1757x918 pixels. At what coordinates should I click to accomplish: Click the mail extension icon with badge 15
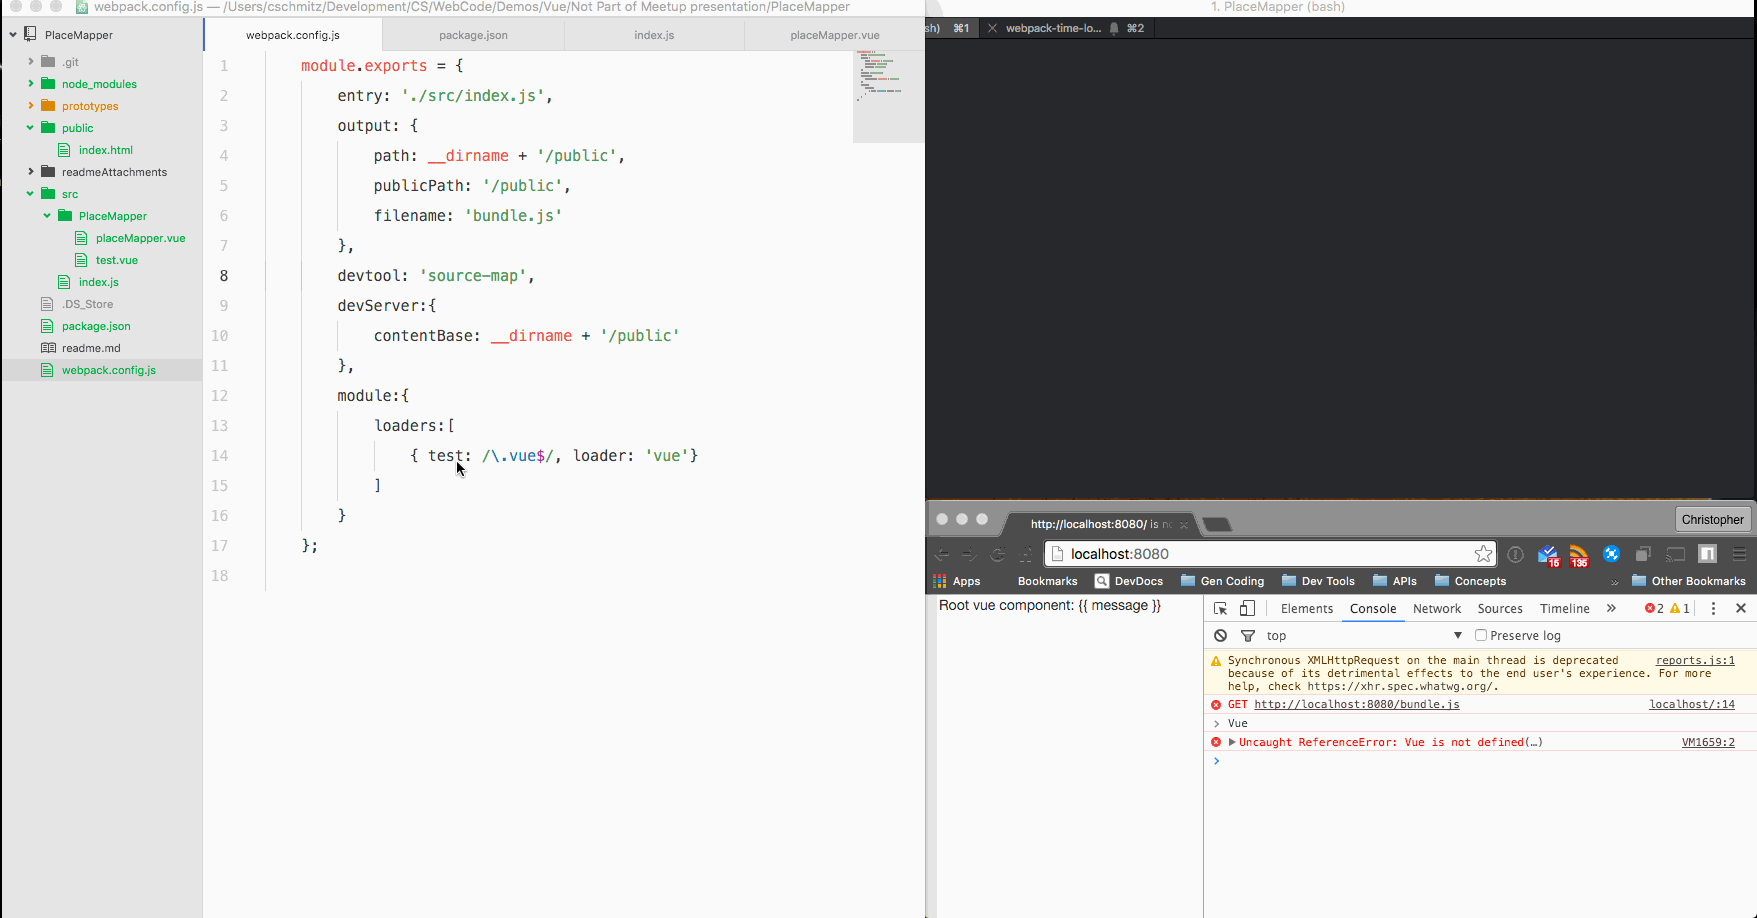[1548, 555]
